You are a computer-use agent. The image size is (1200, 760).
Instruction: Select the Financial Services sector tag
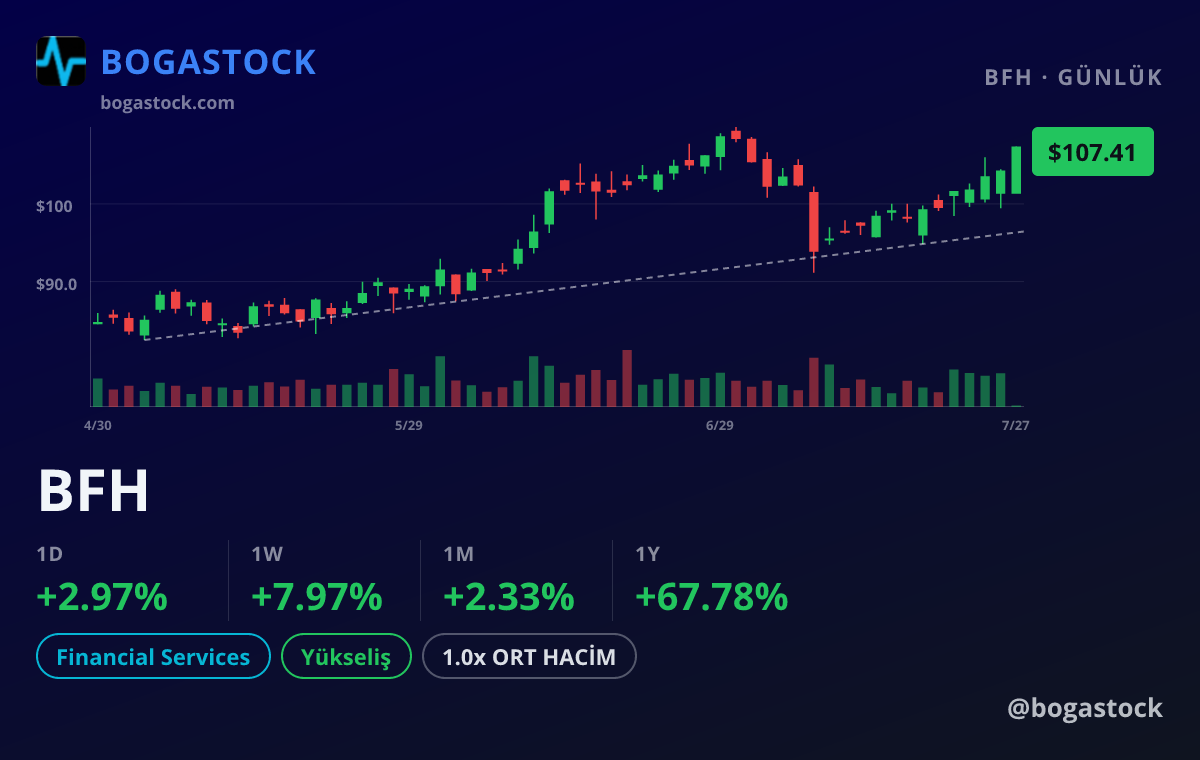pyautogui.click(x=153, y=657)
